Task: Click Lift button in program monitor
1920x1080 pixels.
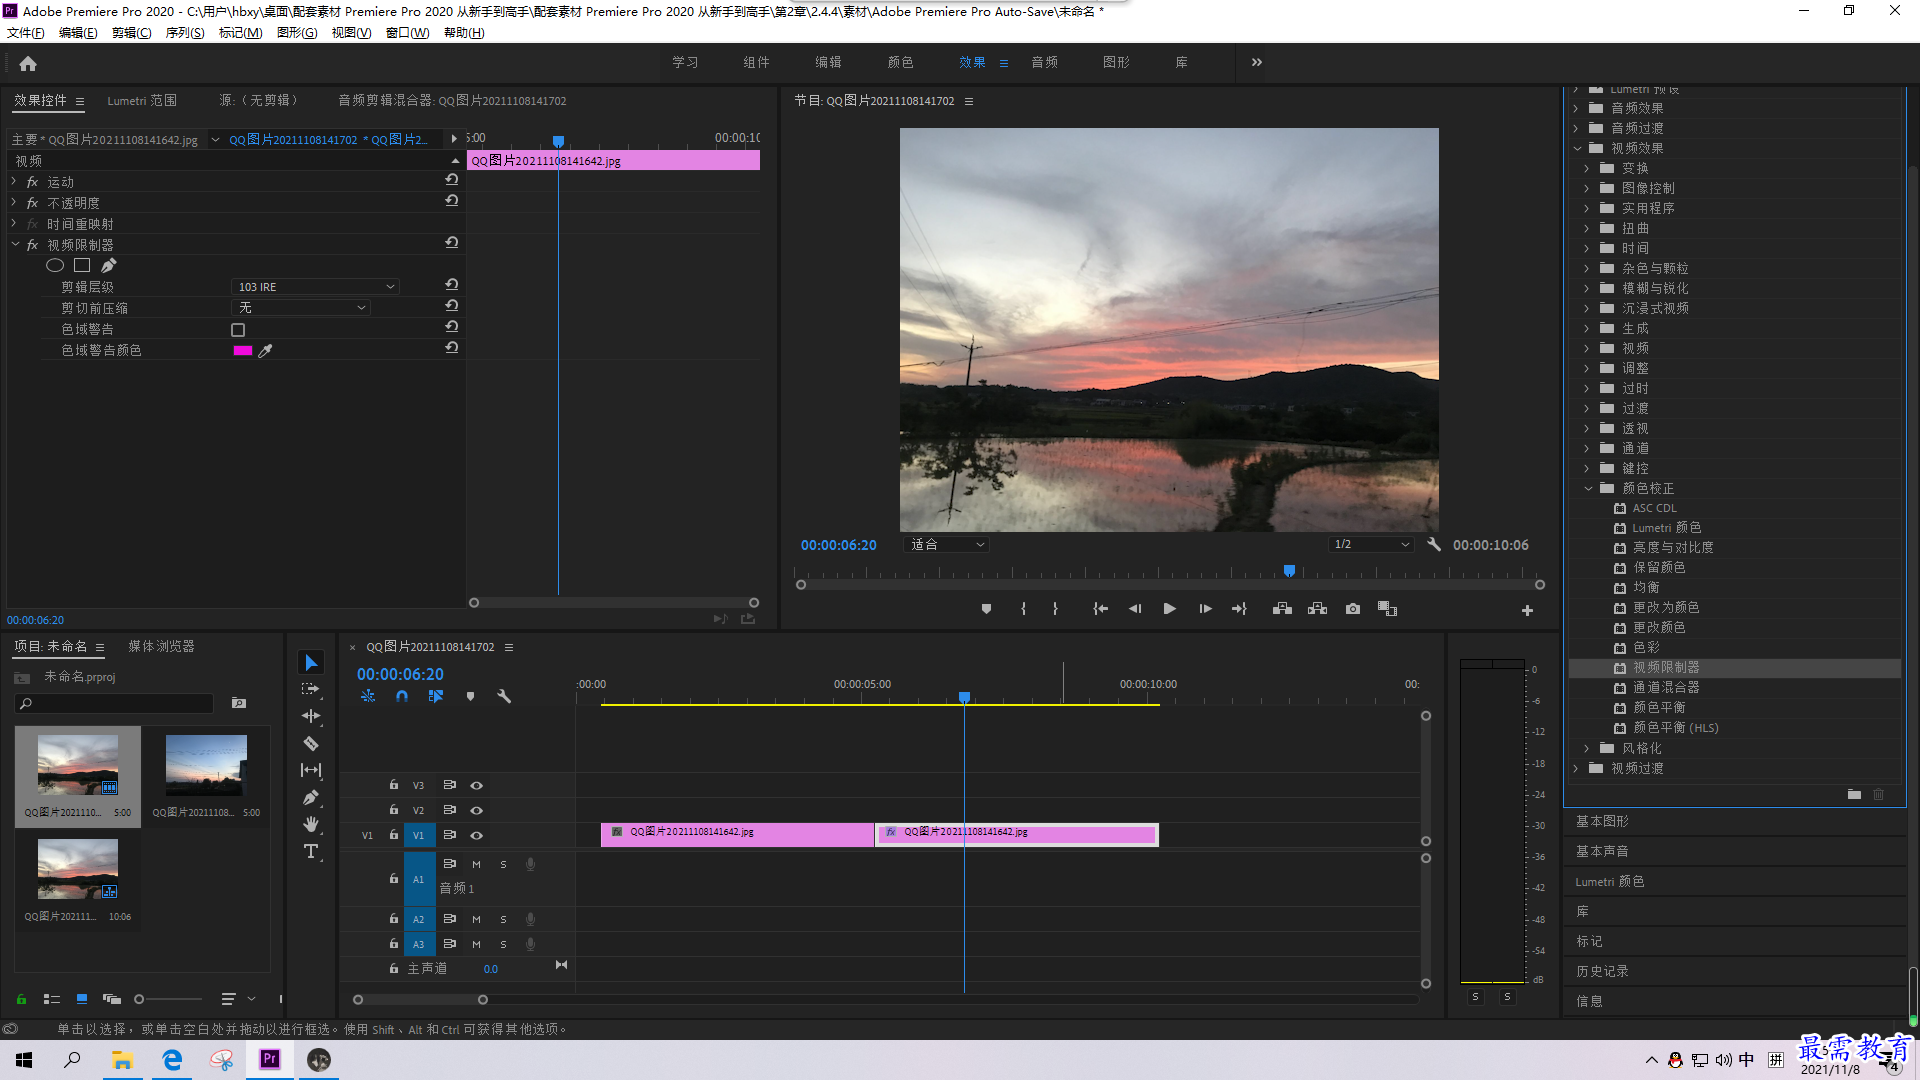Action: (x=1282, y=609)
